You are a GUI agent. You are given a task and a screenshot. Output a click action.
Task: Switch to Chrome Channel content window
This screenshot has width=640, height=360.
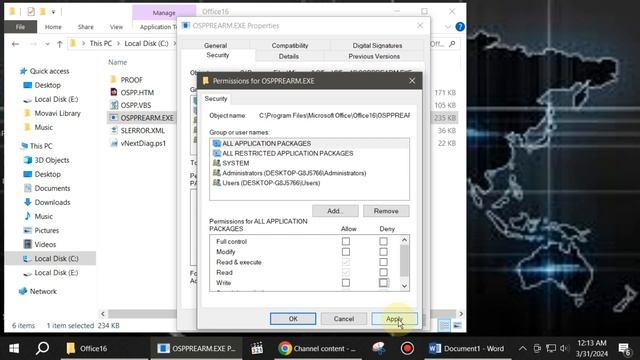pyautogui.click(x=317, y=348)
